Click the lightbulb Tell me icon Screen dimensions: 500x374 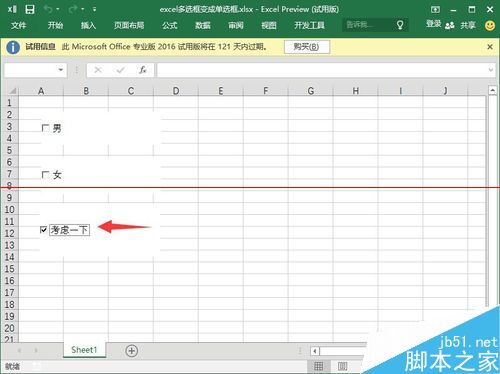(400, 25)
